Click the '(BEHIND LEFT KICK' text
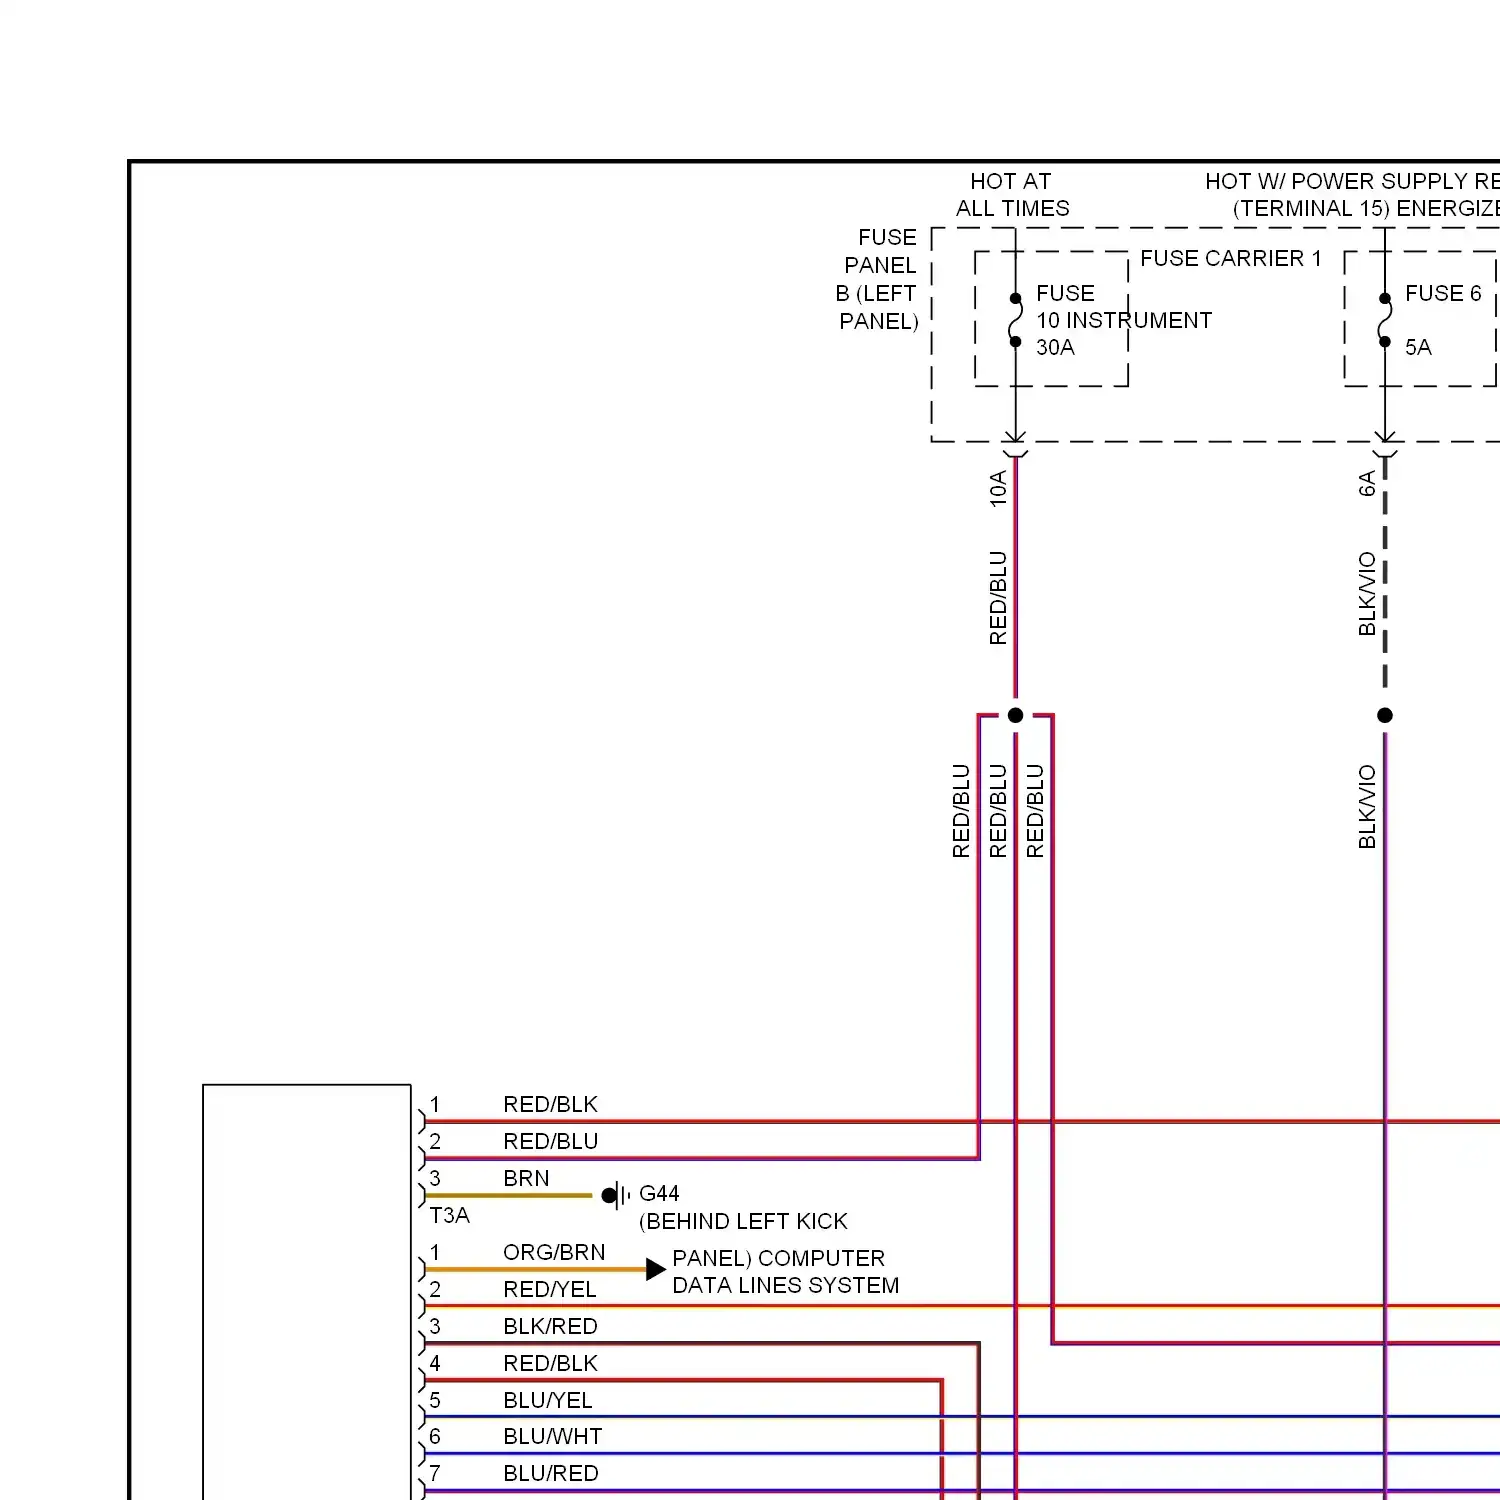 tap(743, 1221)
